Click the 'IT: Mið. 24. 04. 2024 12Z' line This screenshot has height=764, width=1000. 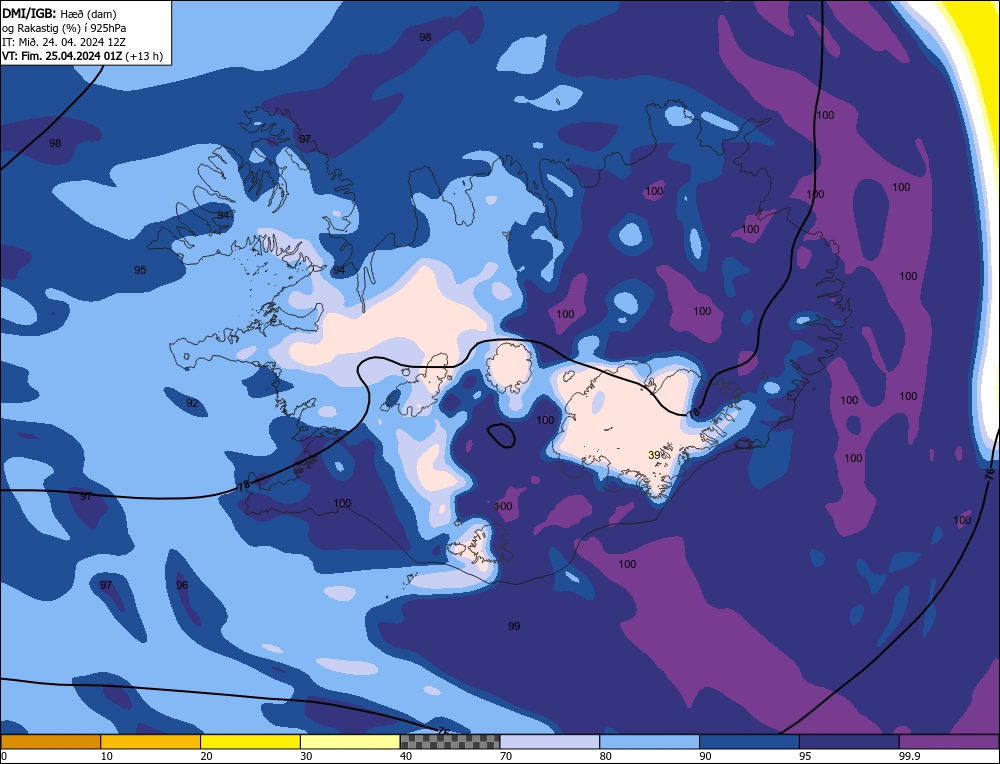(x=64, y=41)
